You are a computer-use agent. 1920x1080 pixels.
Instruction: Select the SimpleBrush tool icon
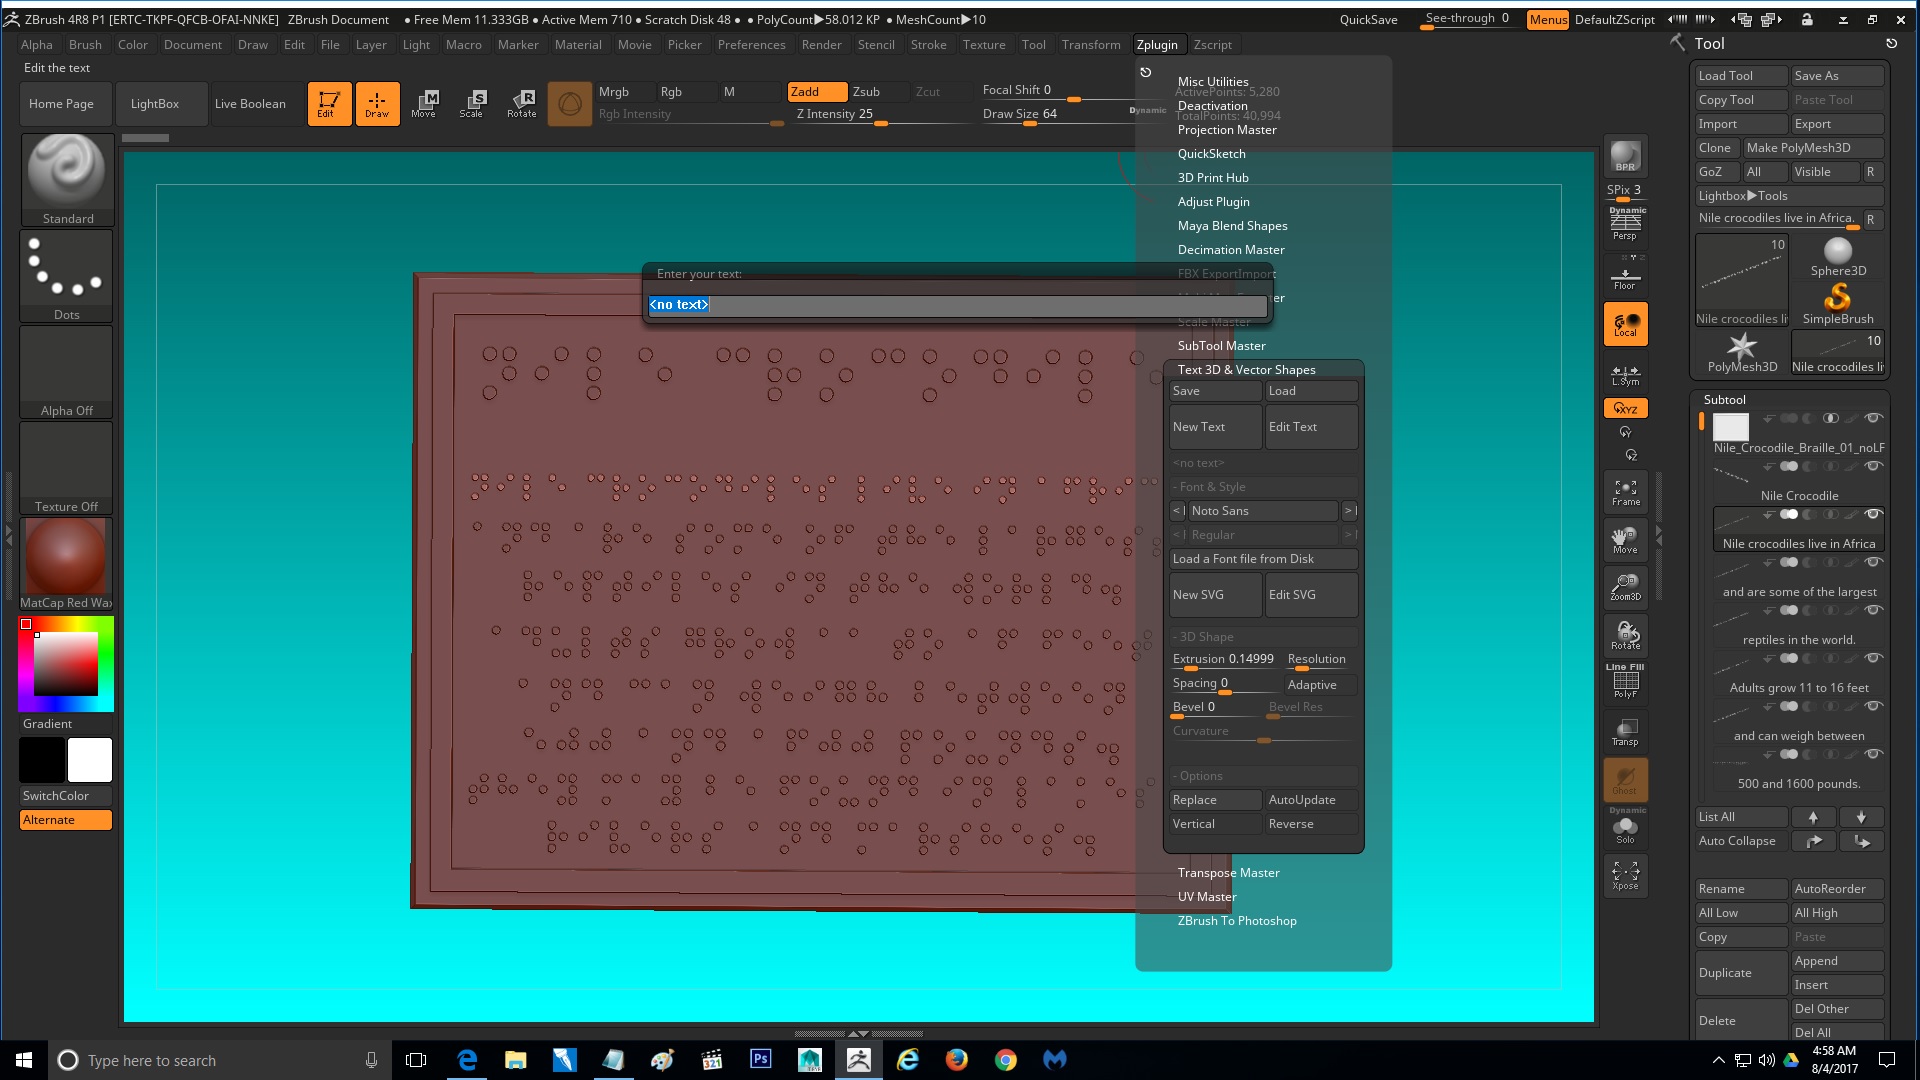pos(1837,304)
